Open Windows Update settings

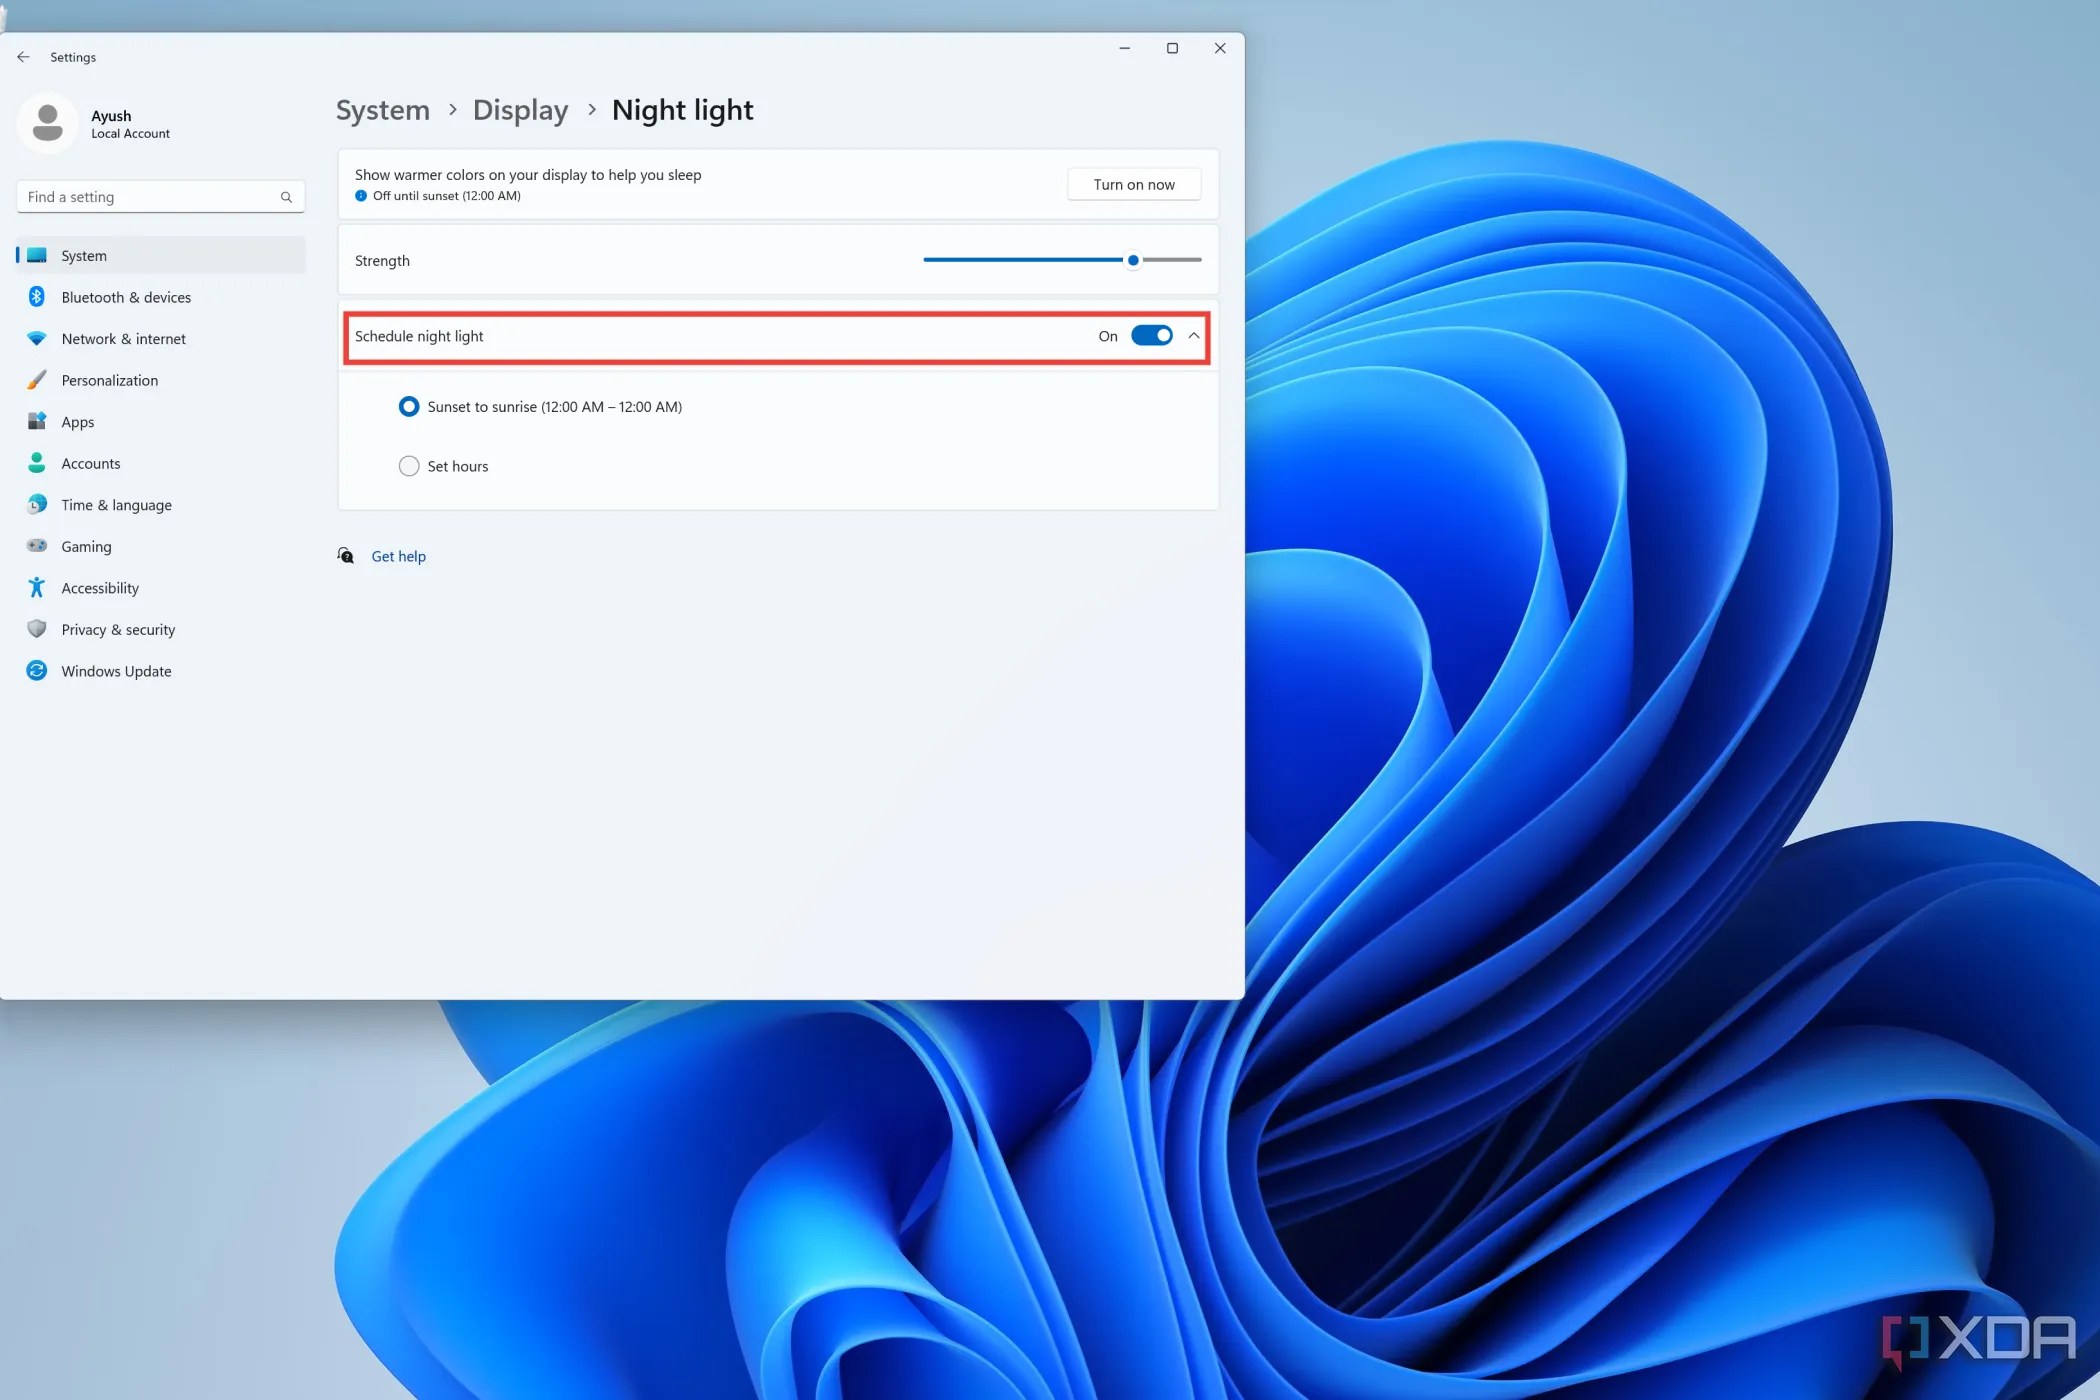coord(115,670)
